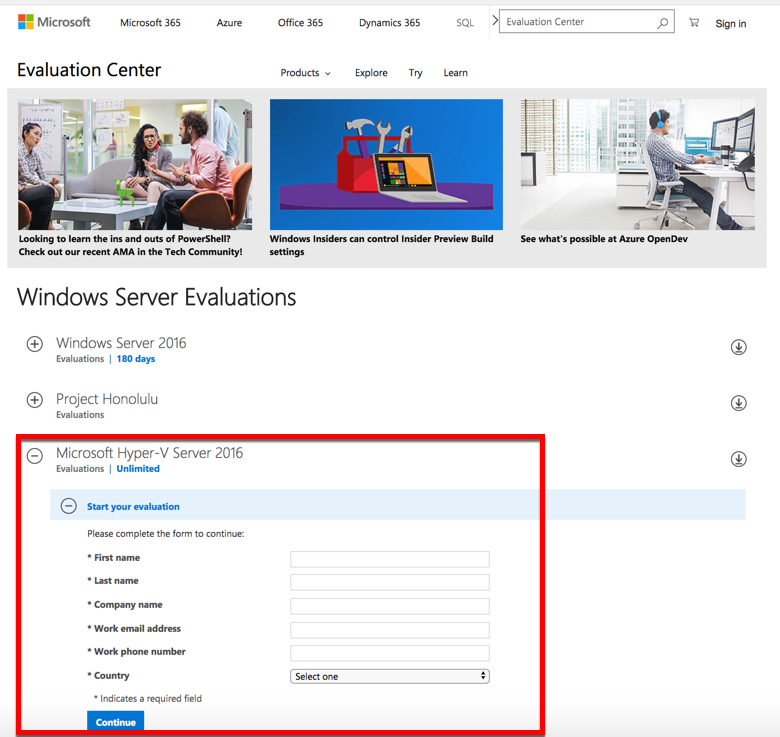The image size is (780, 737).
Task: Go to Microsoft 365 in top nav
Action: coord(150,23)
